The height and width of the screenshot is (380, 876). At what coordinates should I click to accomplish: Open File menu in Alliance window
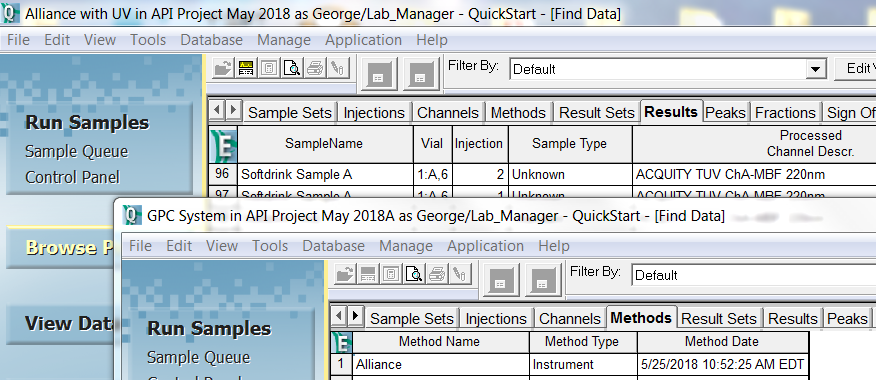[18, 40]
